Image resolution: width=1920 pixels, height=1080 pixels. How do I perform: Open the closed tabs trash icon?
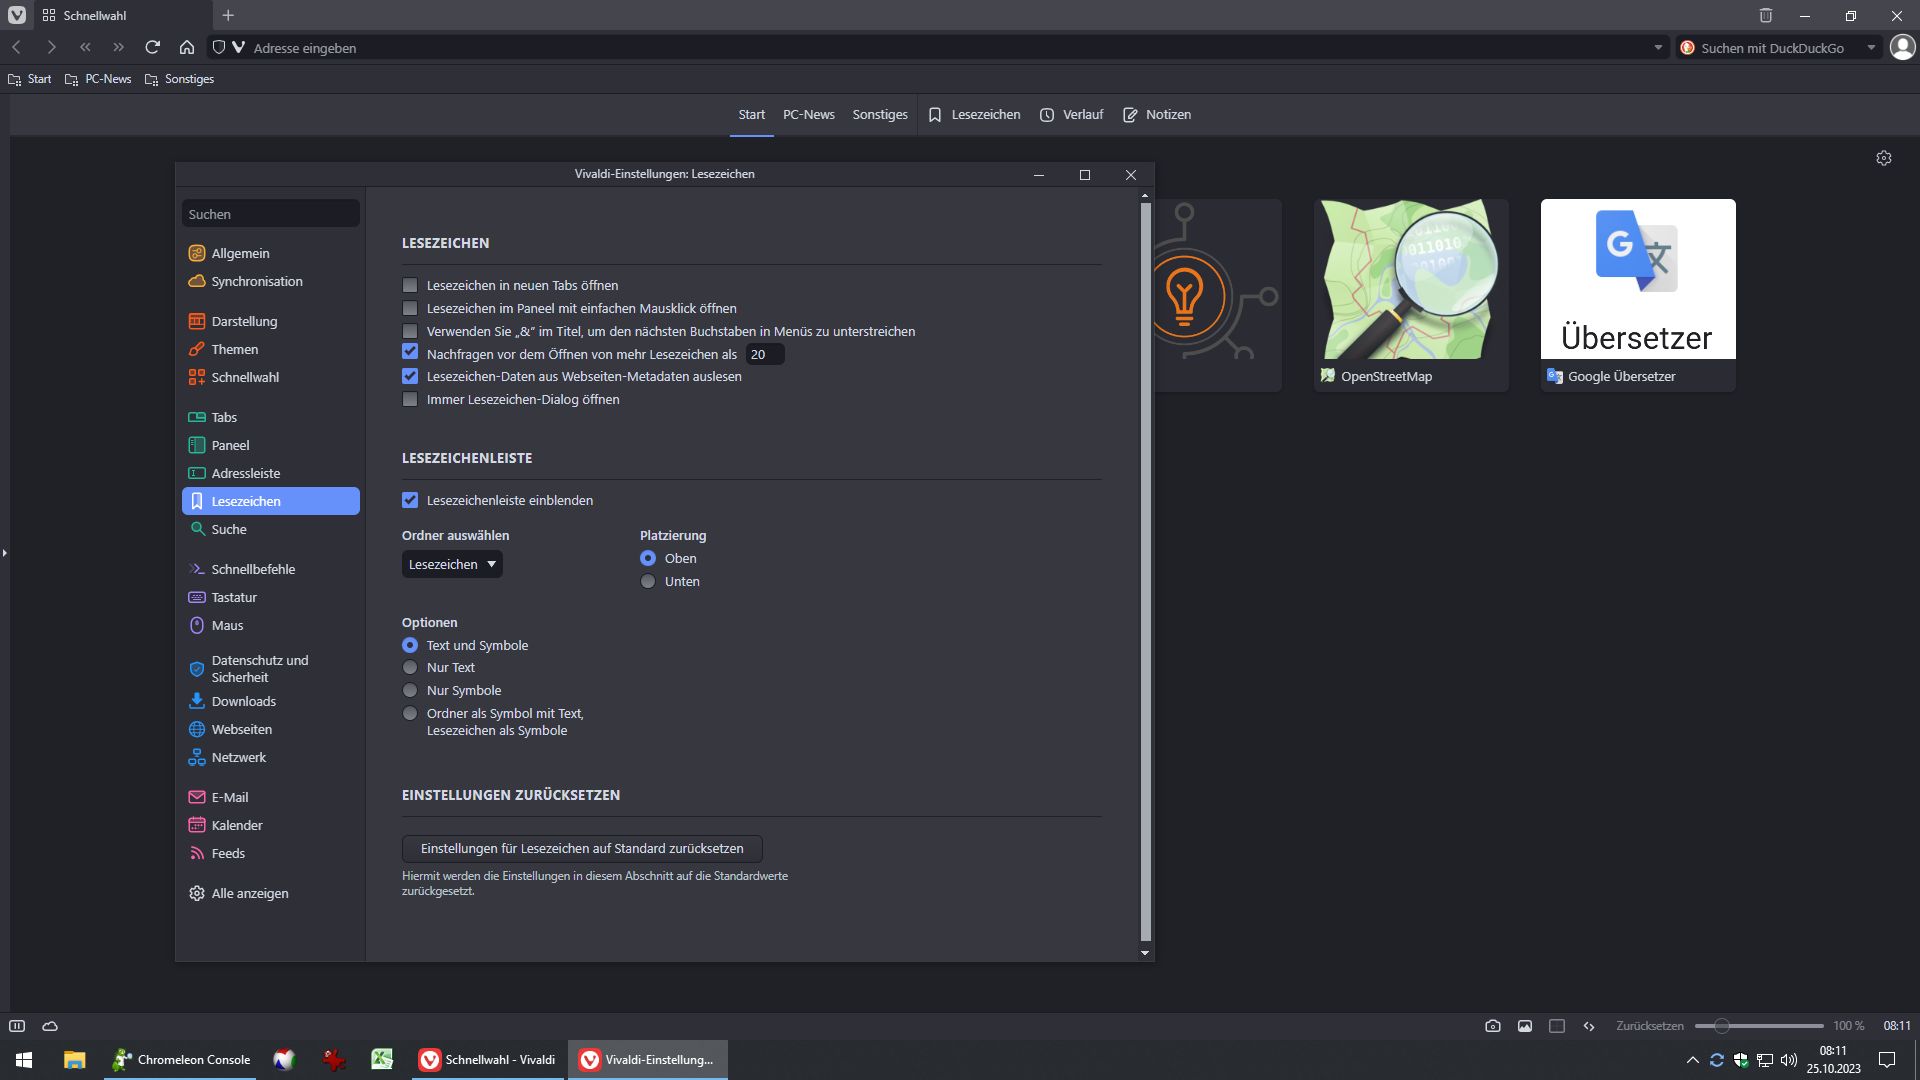1765,16
